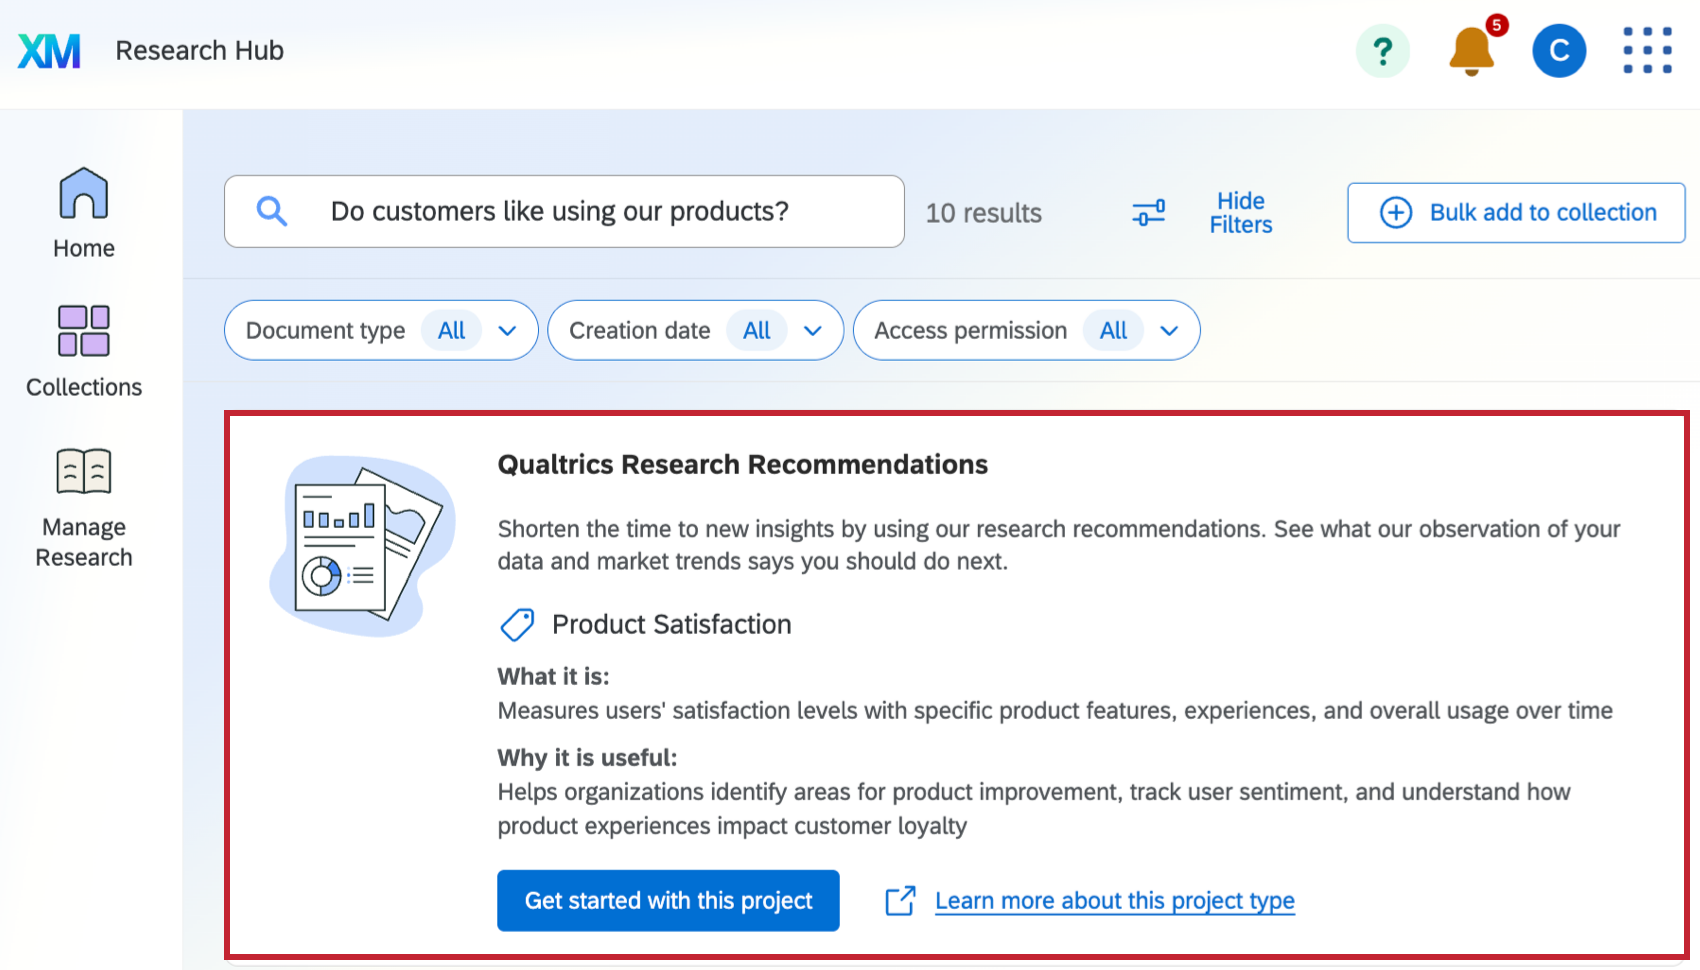This screenshot has height=970, width=1700.
Task: Click inside the search query field
Action: pyautogui.click(x=560, y=211)
